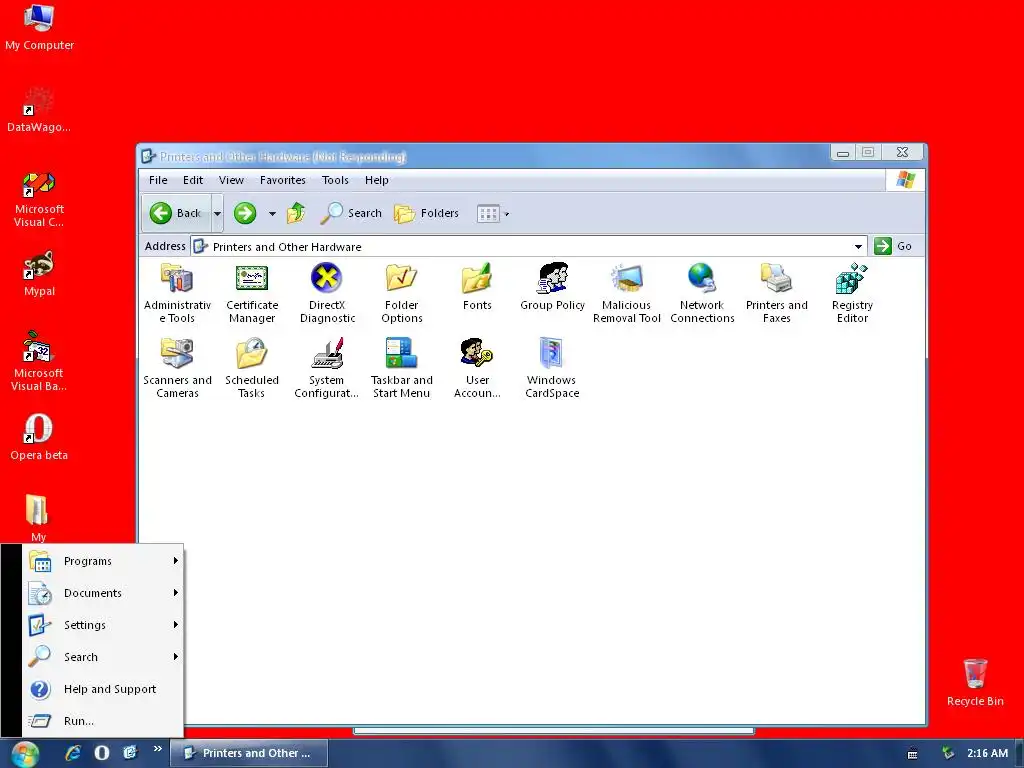This screenshot has height=768, width=1024.
Task: Open the File menu
Action: 158,180
